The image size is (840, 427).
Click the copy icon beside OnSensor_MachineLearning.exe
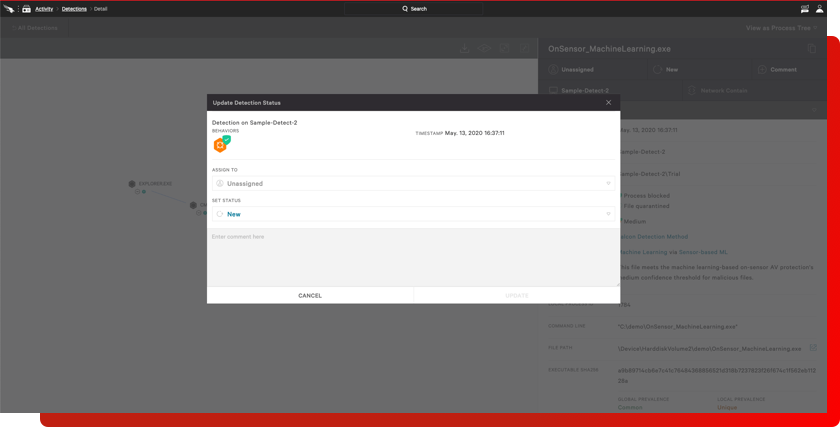[812, 48]
